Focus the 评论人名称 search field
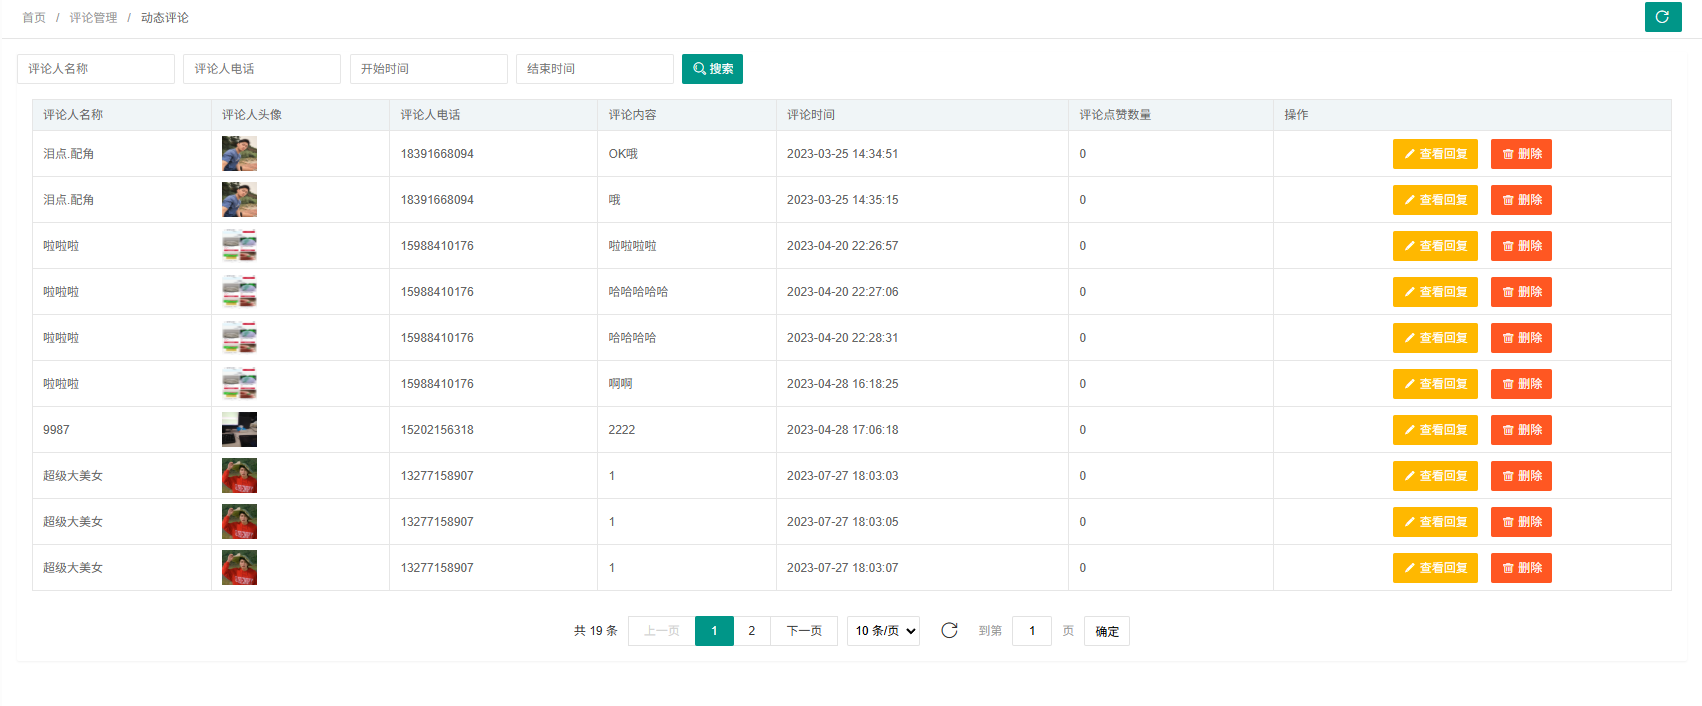Image resolution: width=1702 pixels, height=706 pixels. click(96, 69)
